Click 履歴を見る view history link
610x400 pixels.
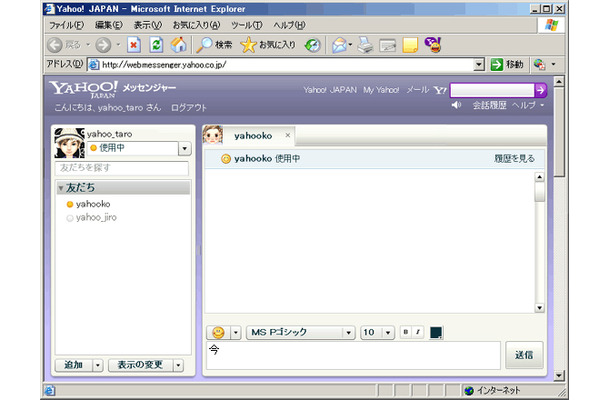tap(514, 159)
